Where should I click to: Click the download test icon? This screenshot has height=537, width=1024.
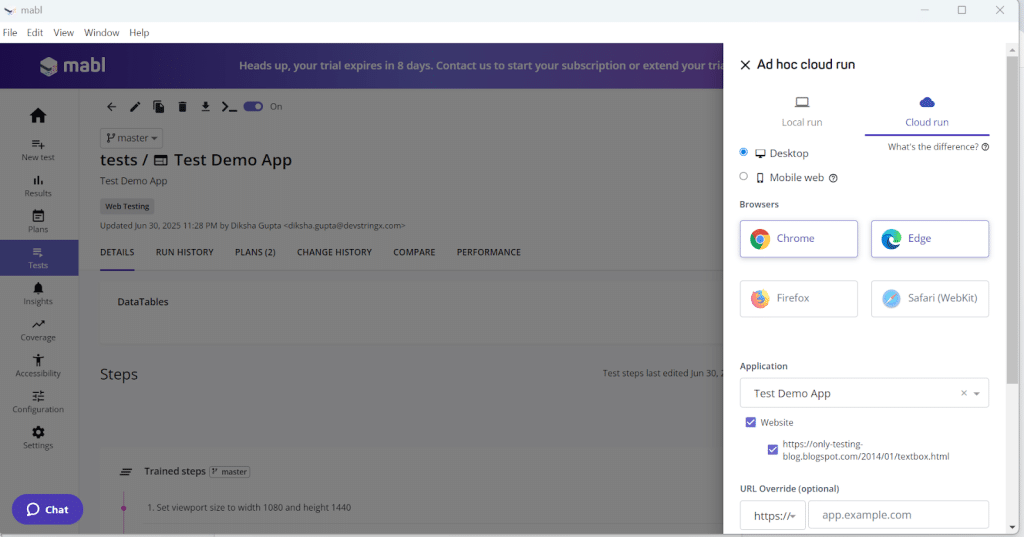pyautogui.click(x=206, y=106)
